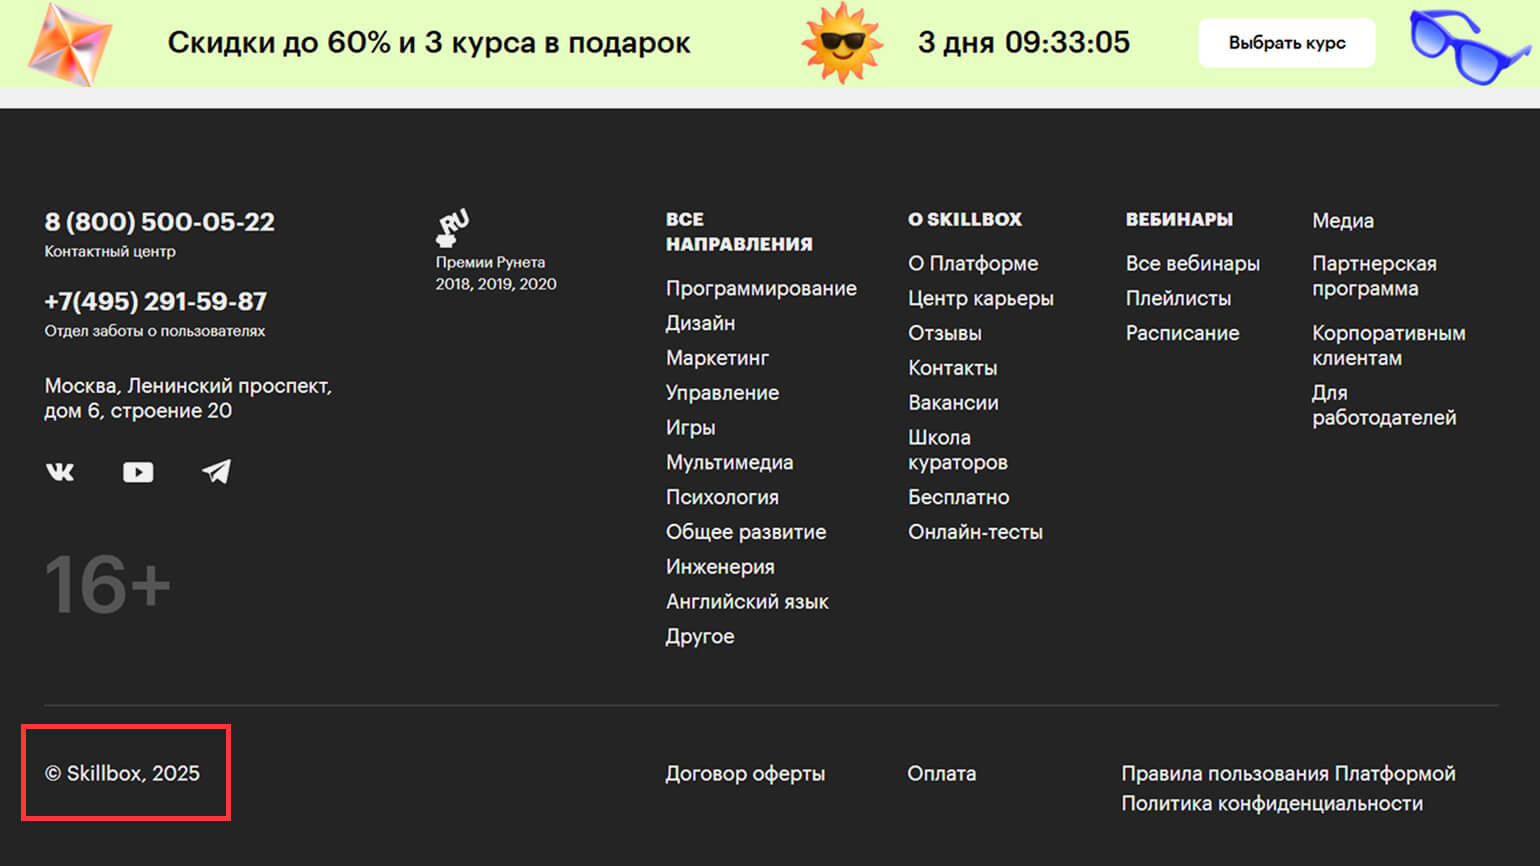This screenshot has width=1540, height=866.
Task: Open the 'Договор оферты' link
Action: click(x=745, y=774)
